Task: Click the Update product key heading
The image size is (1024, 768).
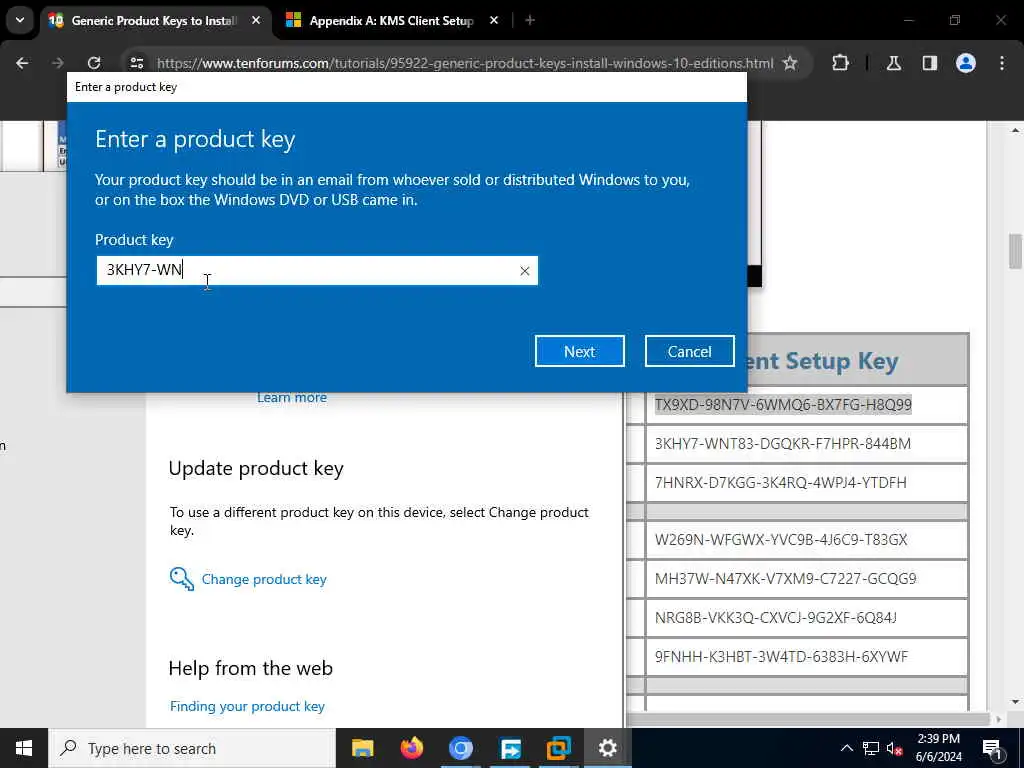Action: pyautogui.click(x=256, y=469)
